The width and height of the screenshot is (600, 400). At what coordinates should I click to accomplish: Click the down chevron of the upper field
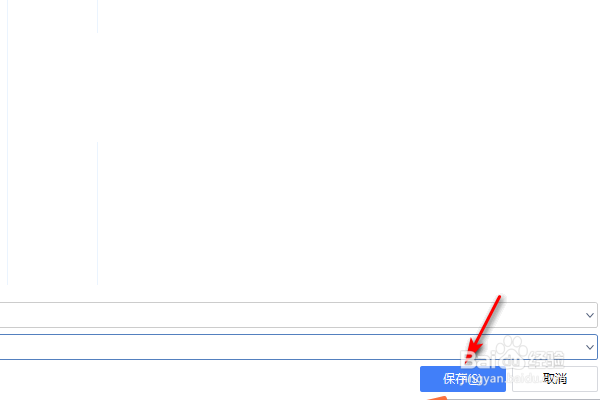[589, 315]
